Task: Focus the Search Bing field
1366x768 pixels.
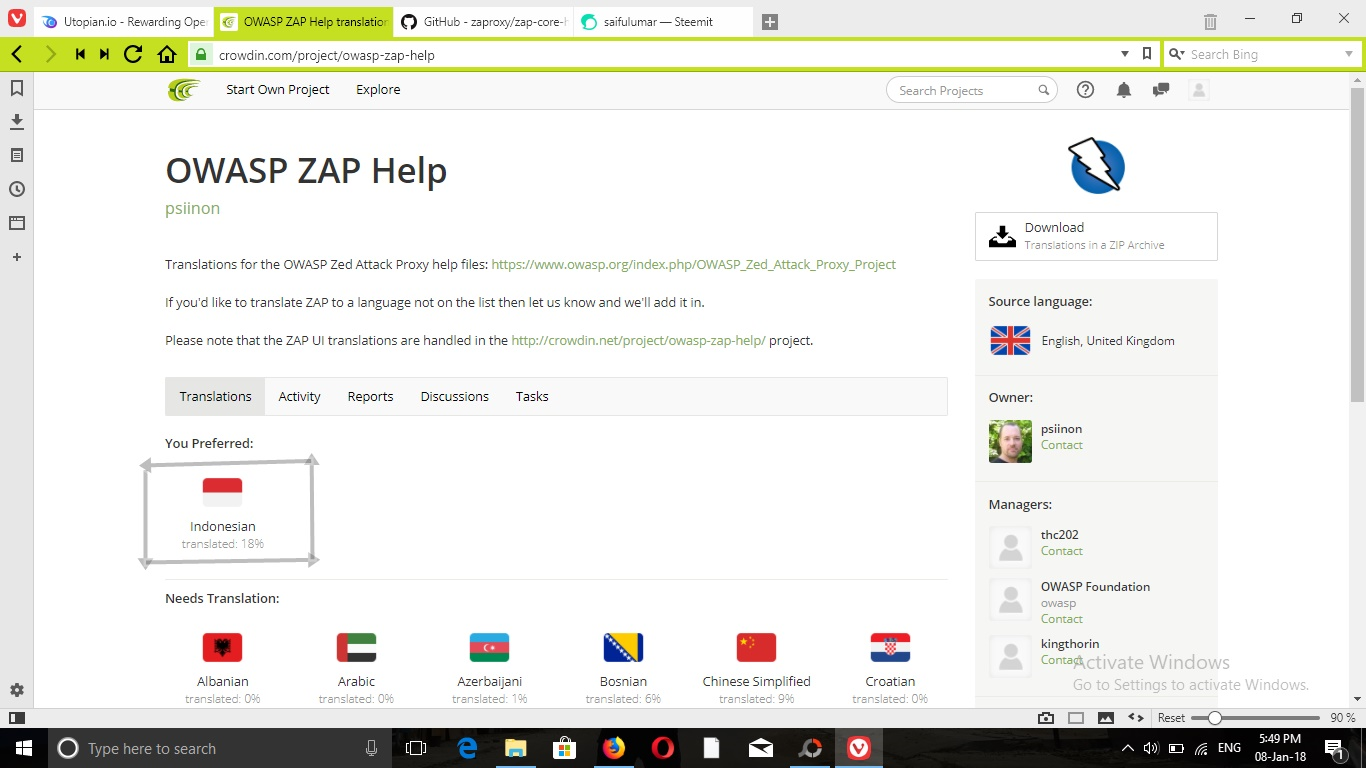Action: point(1263,55)
